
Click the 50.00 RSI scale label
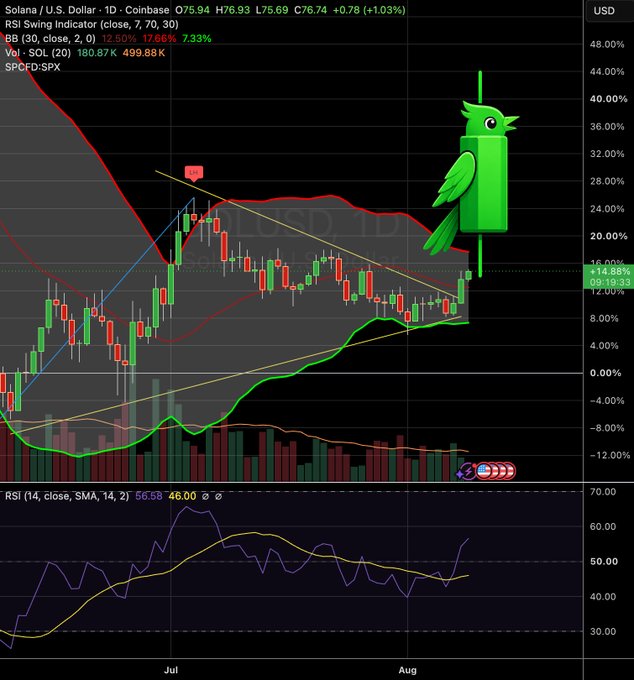pos(603,562)
